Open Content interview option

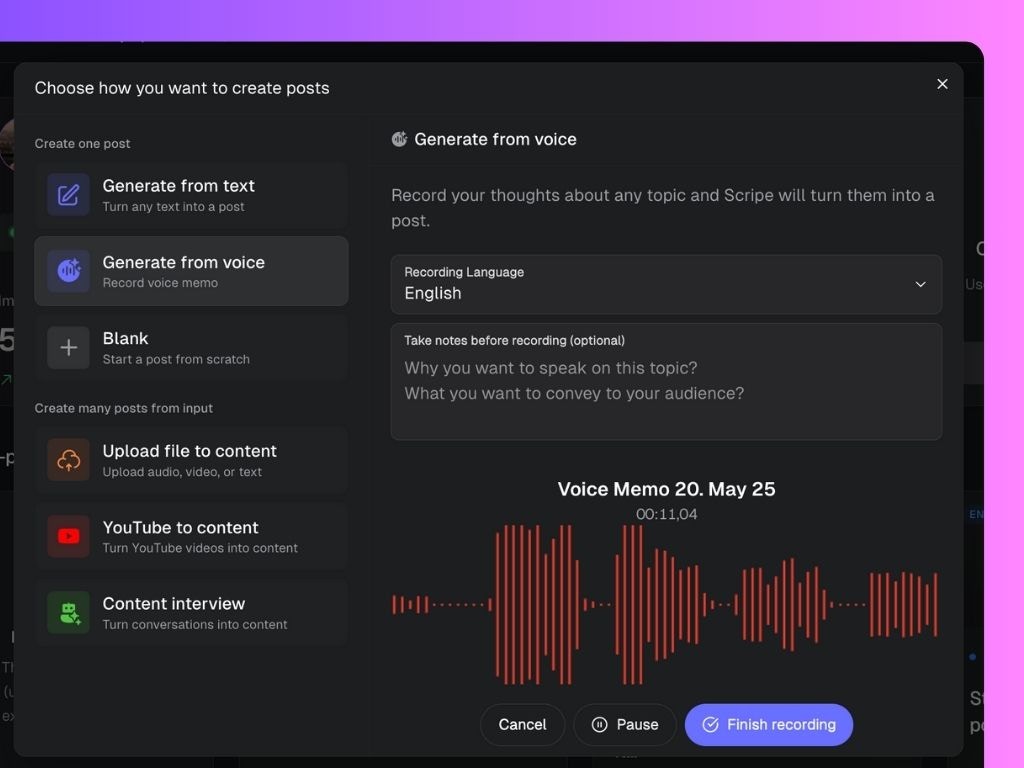click(191, 613)
